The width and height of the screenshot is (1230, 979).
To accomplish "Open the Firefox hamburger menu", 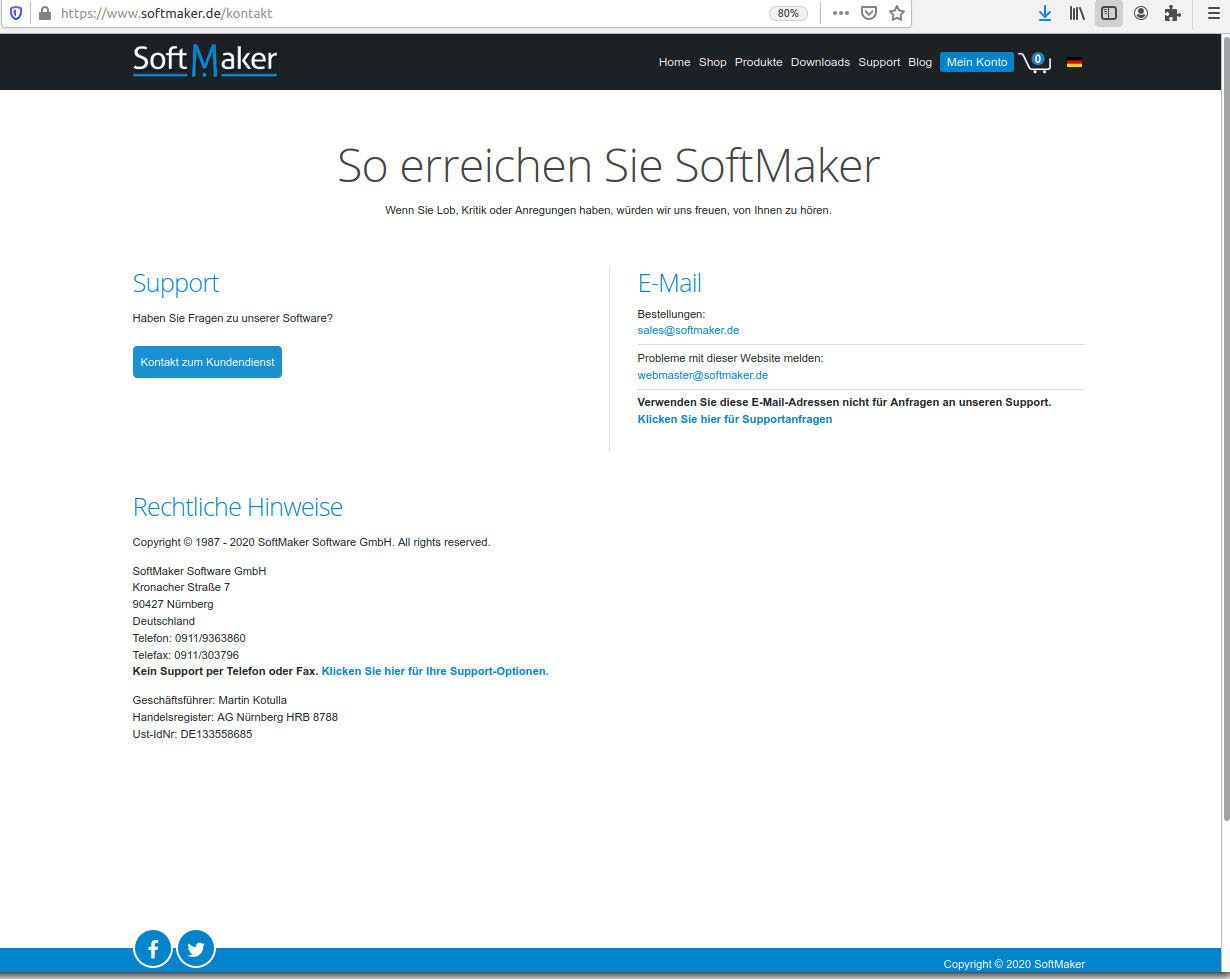I will 1213,13.
